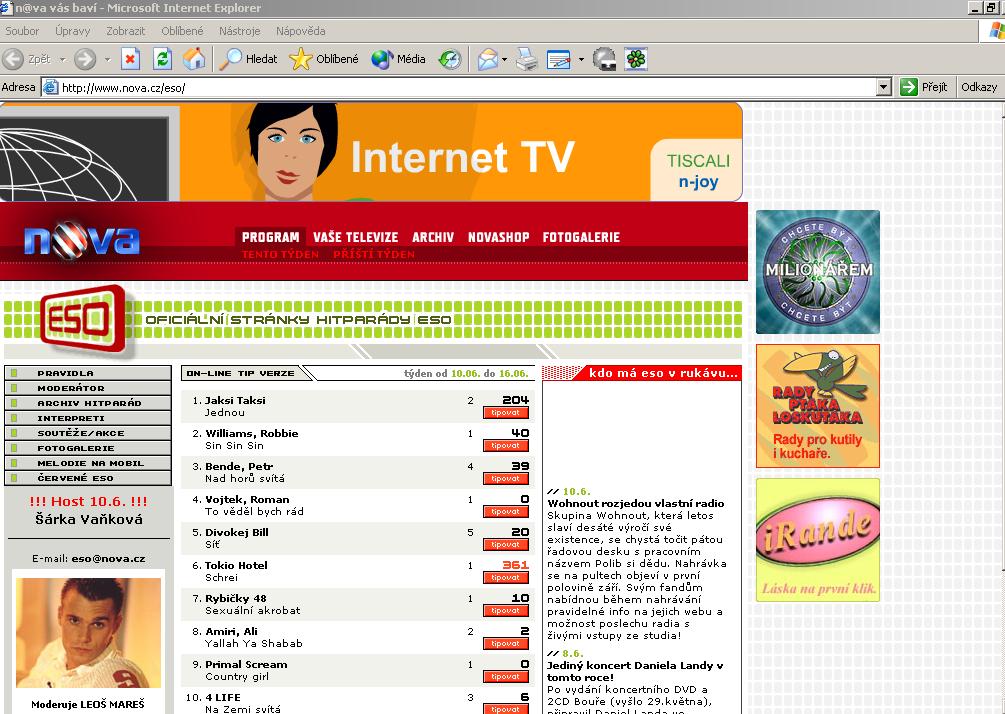Click the Mail envelope icon
This screenshot has height=714, width=1005.
point(488,60)
